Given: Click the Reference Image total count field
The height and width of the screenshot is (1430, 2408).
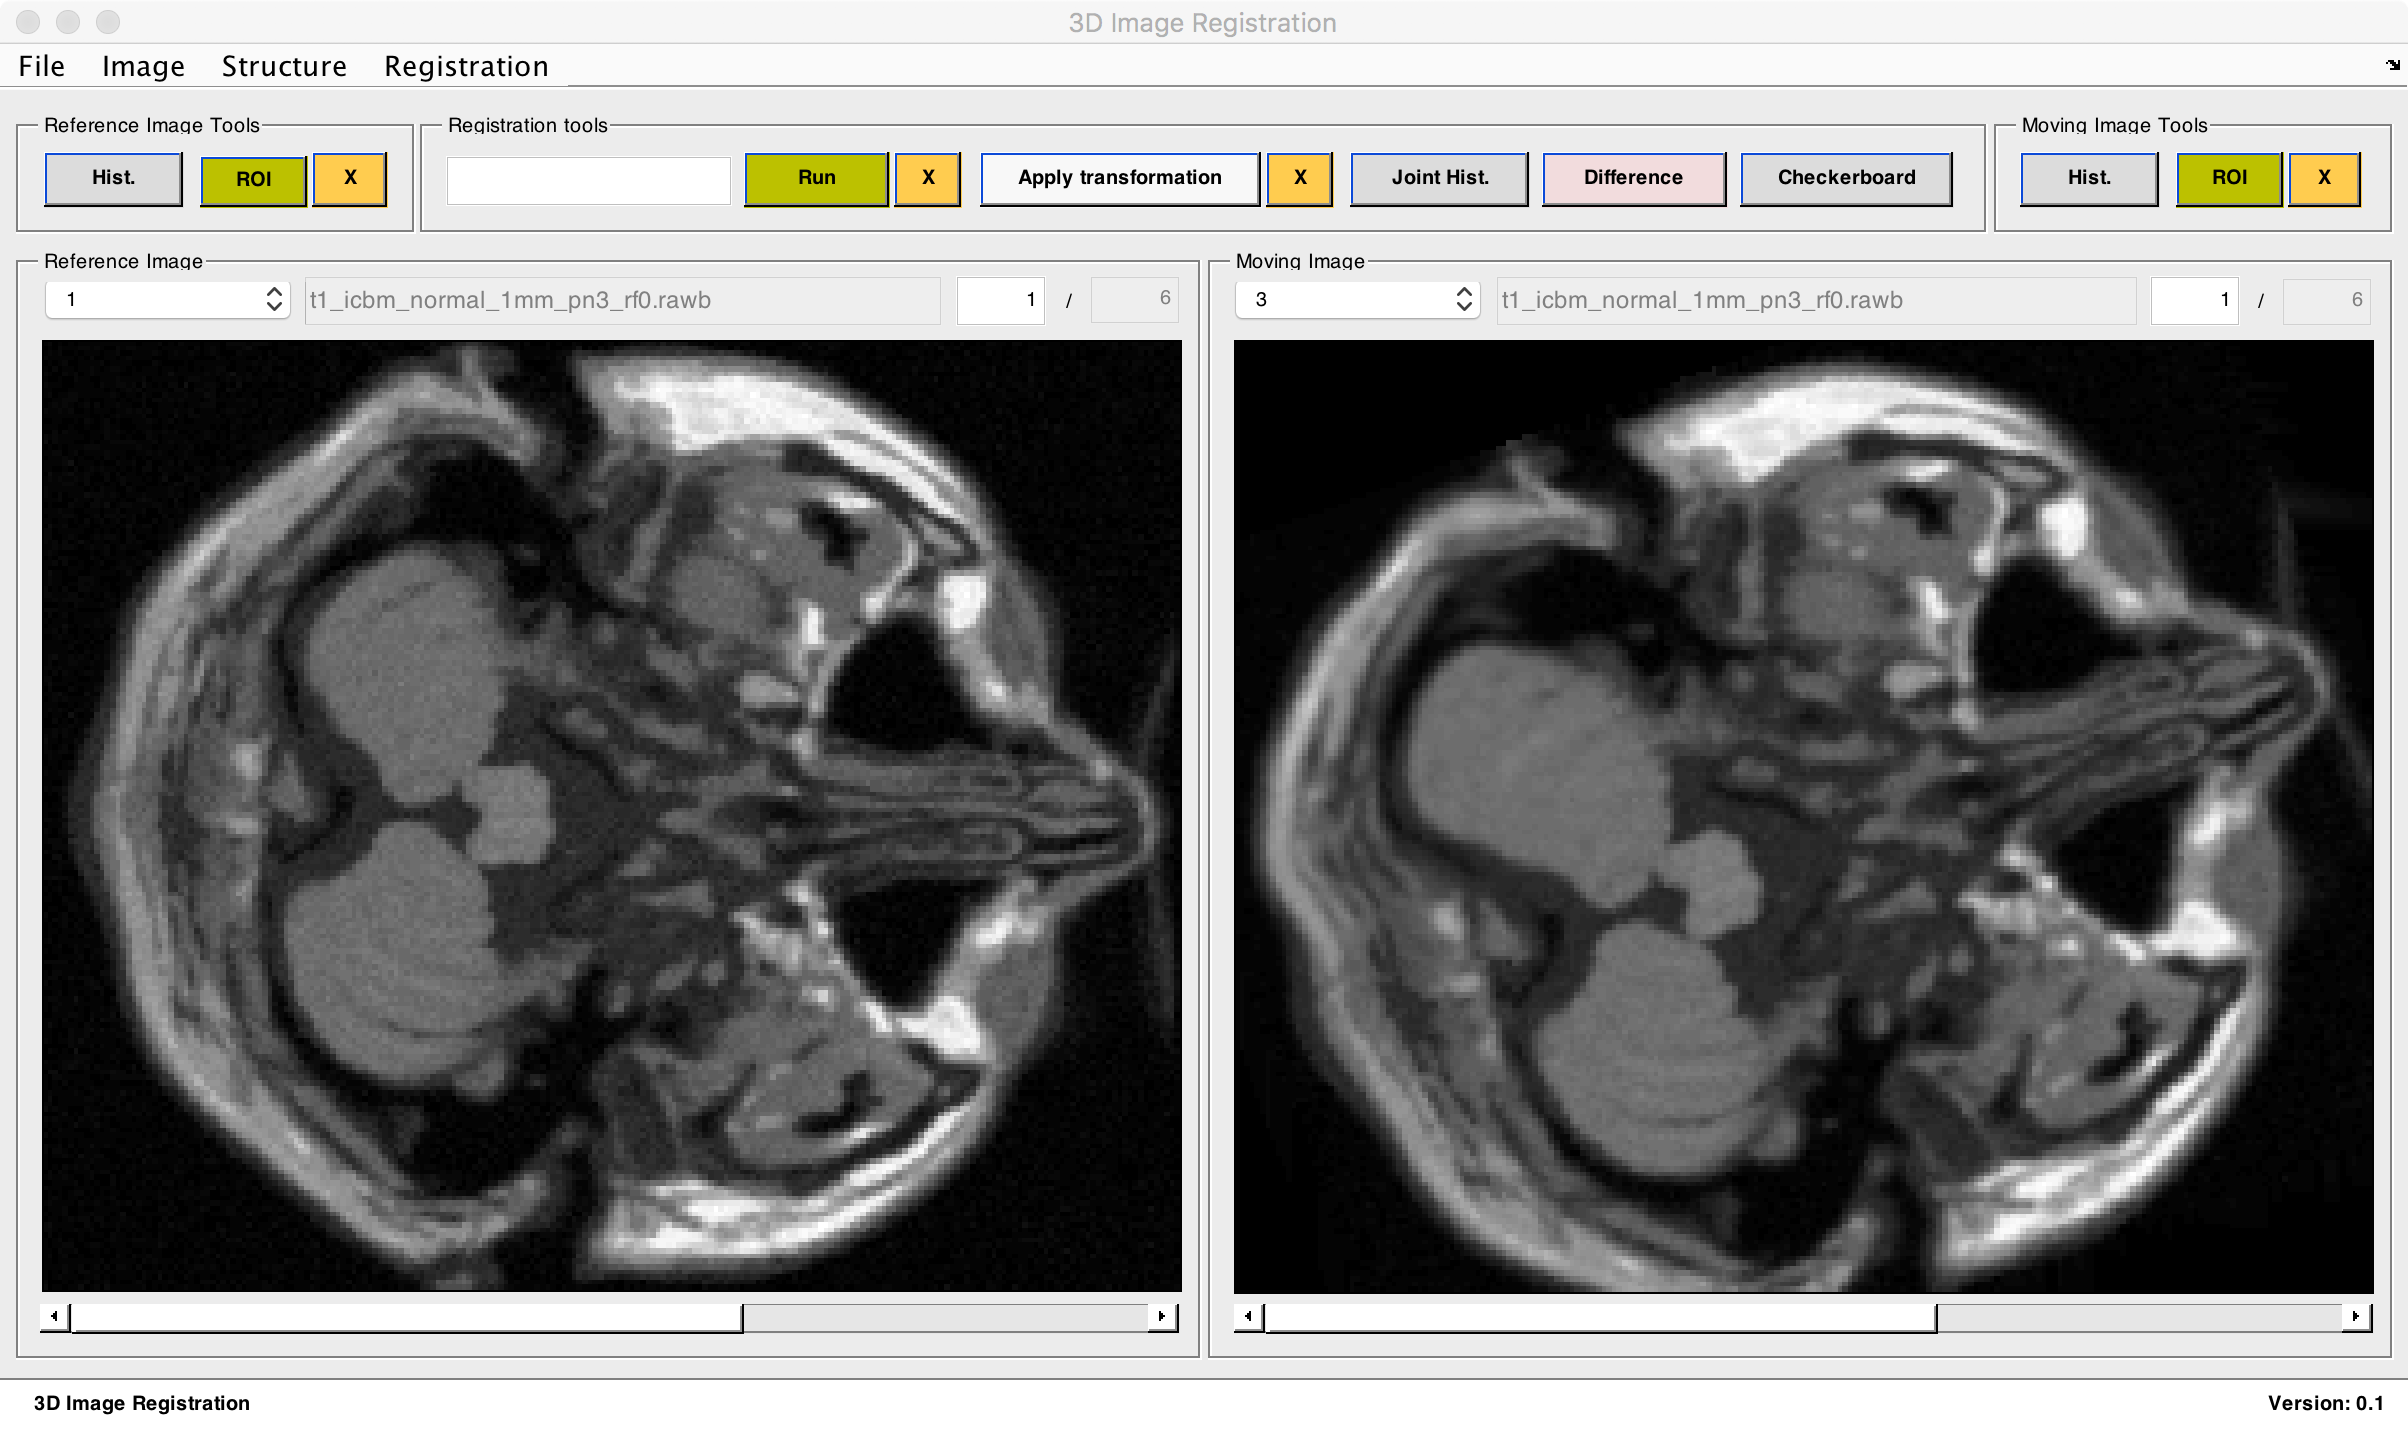Looking at the screenshot, I should click(x=1135, y=300).
